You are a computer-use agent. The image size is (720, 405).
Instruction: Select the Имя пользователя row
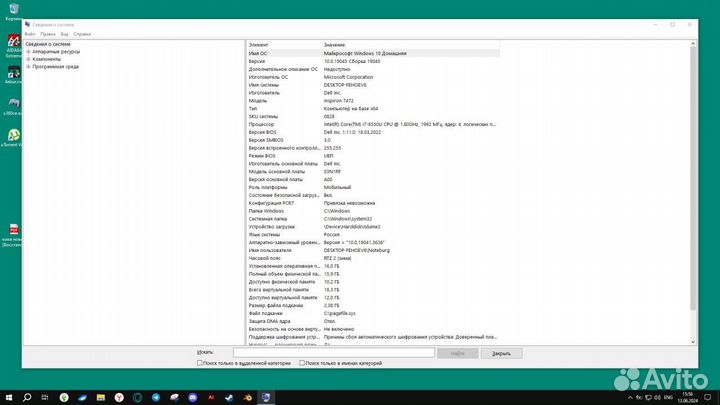coord(373,250)
